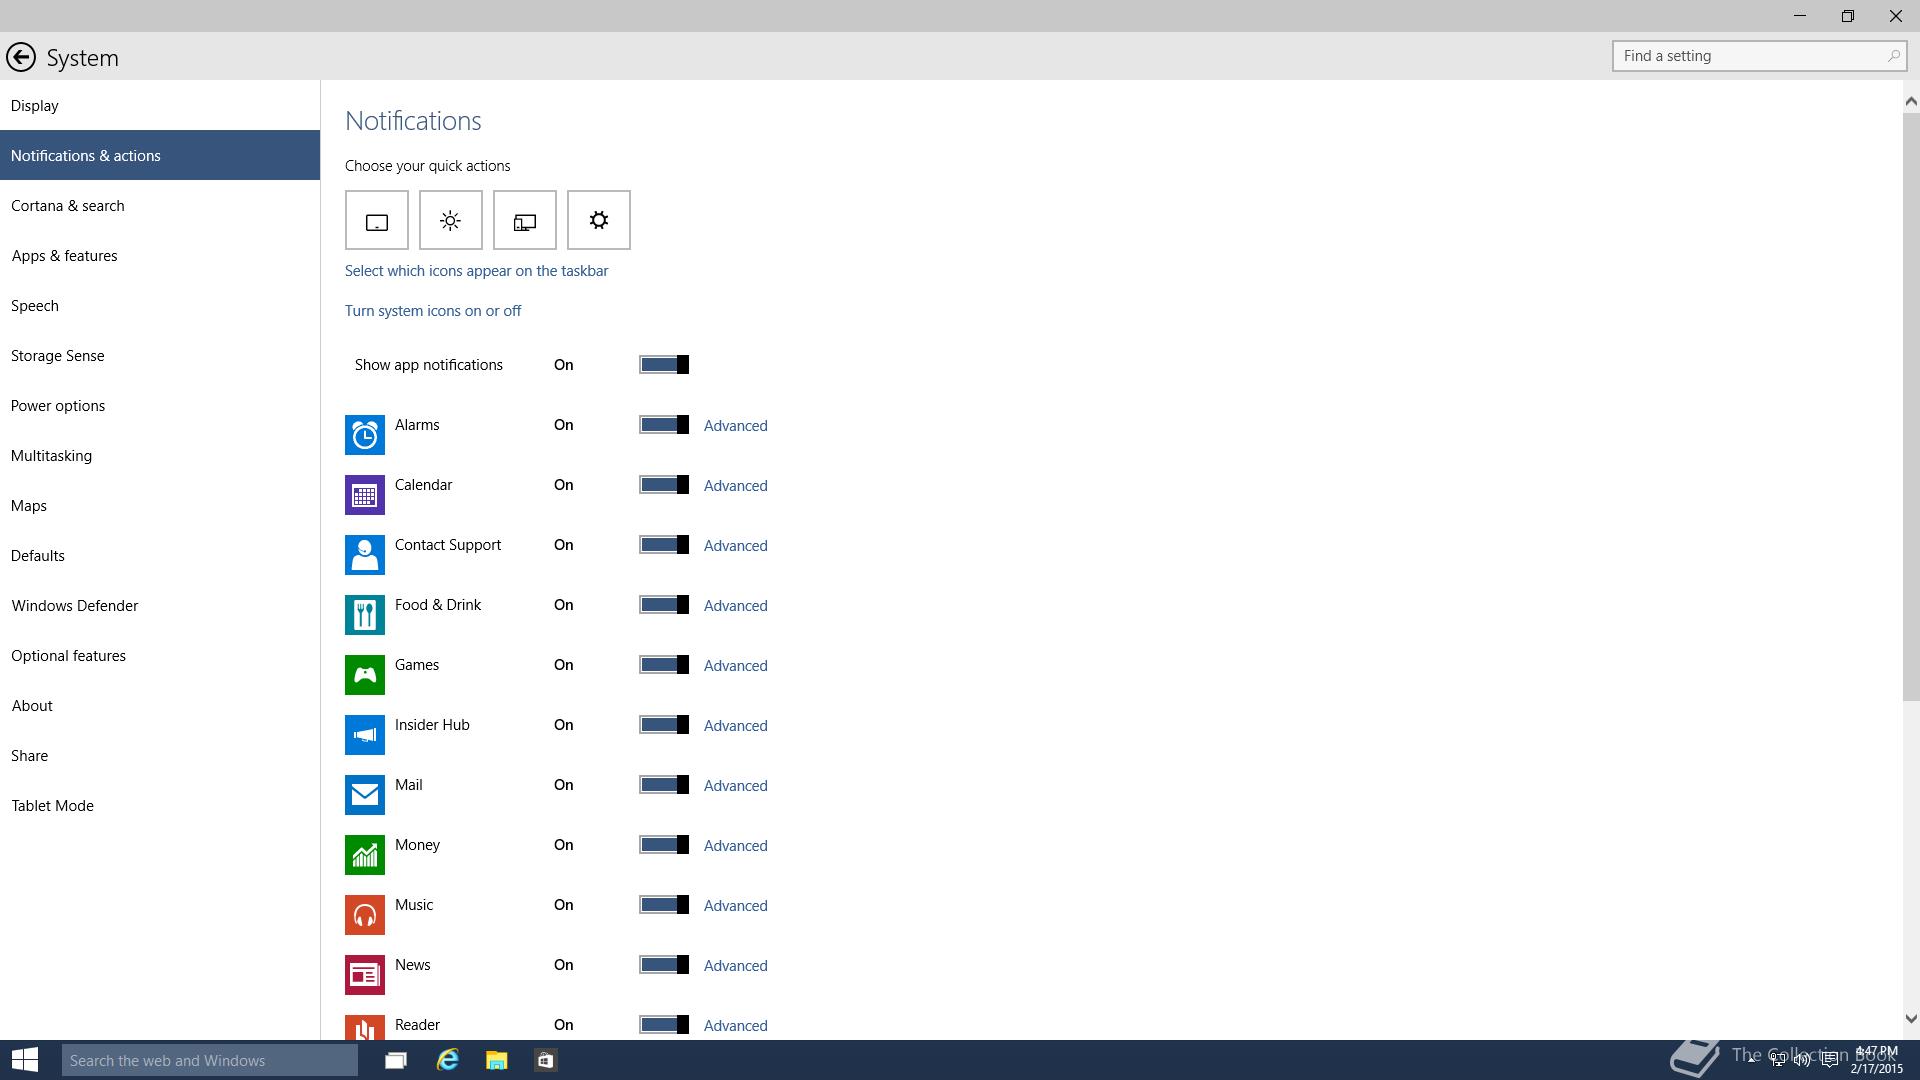Toggle the Insider Hub notifications switch
1920x1080 pixels.
coord(664,725)
